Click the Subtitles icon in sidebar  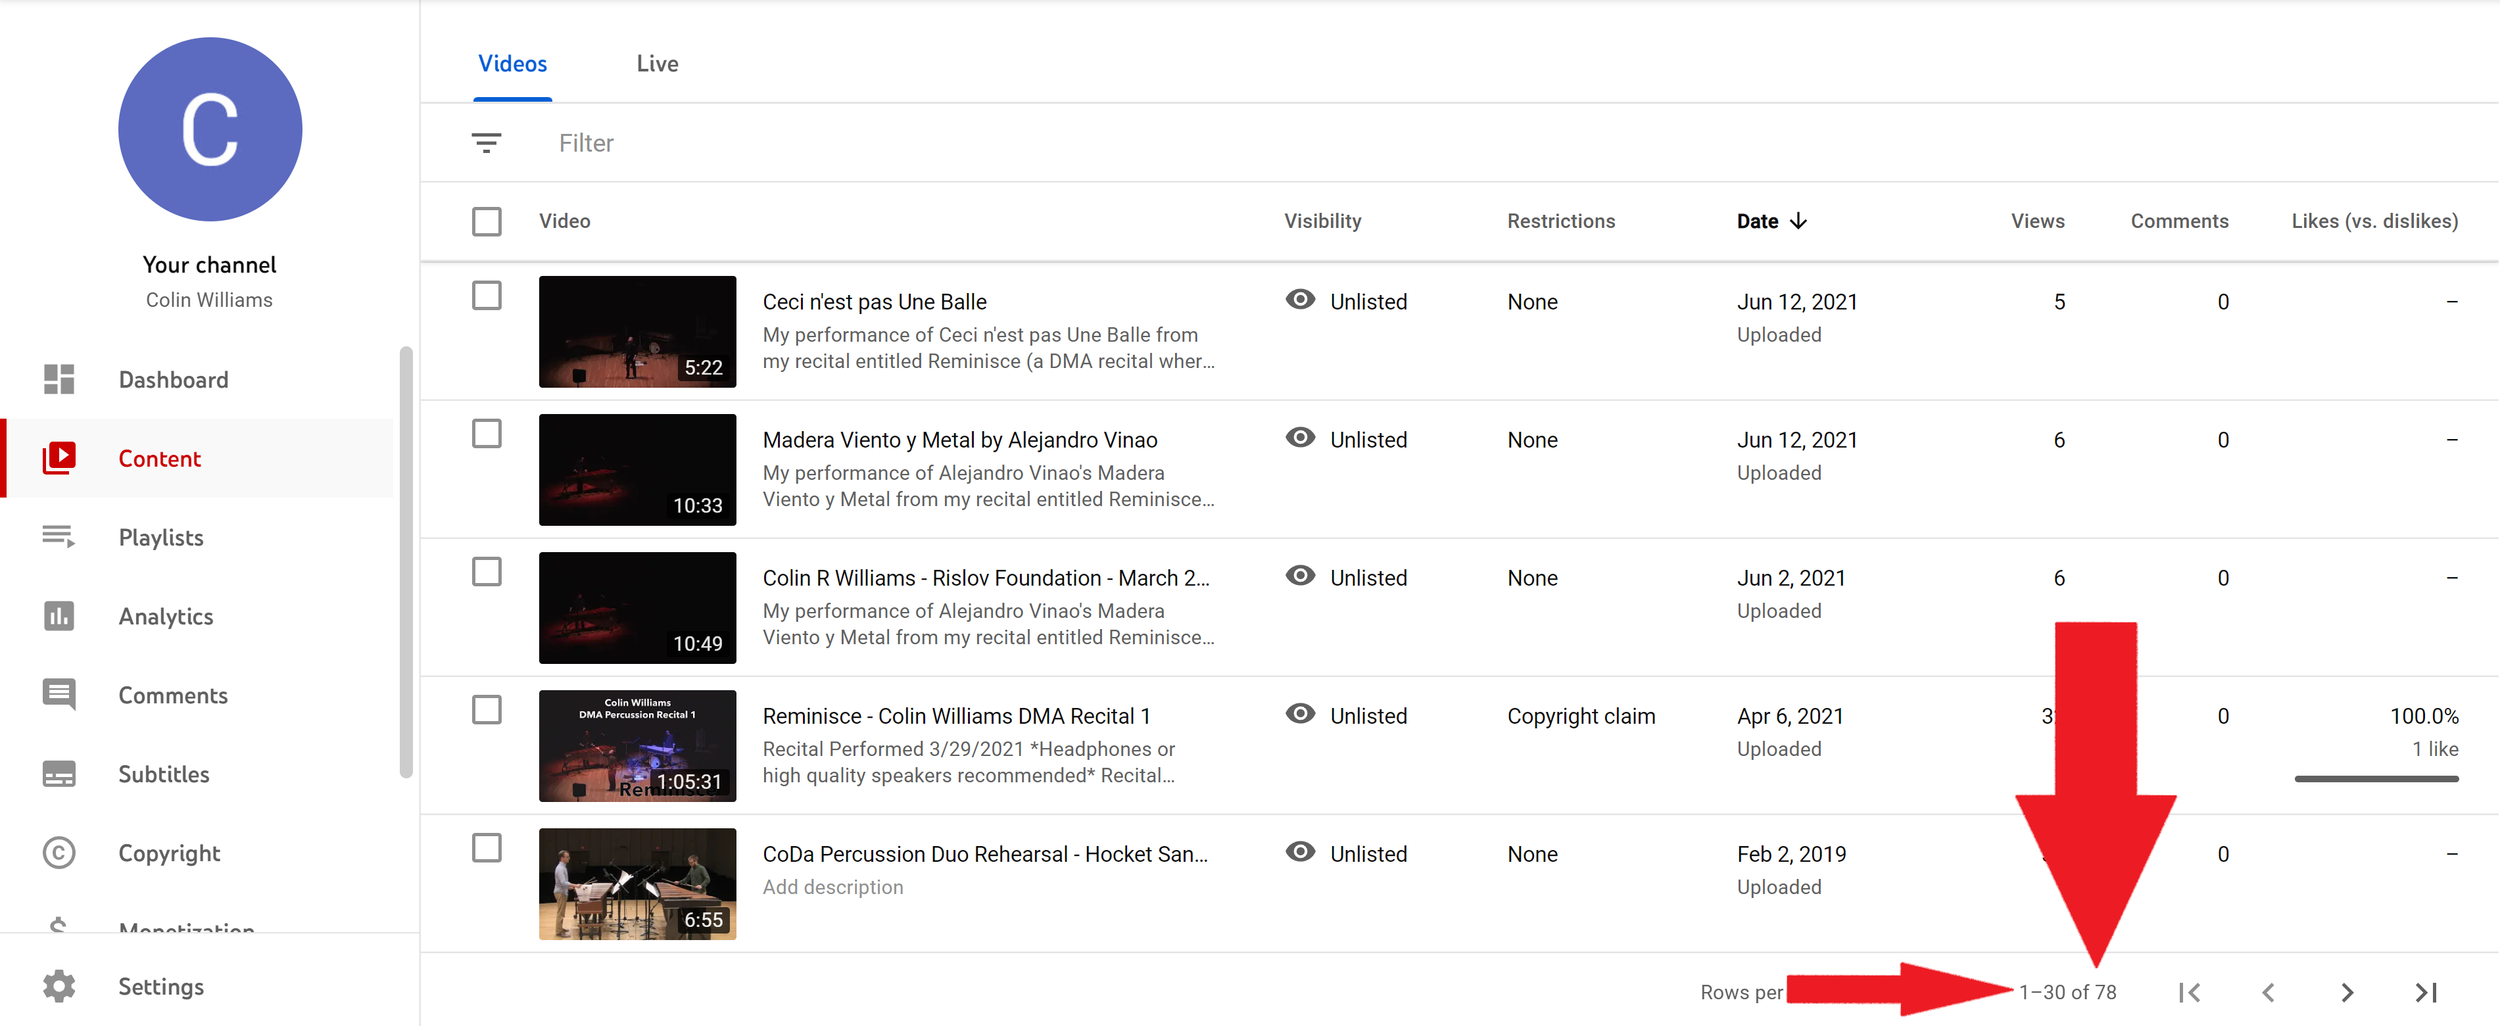(x=59, y=774)
